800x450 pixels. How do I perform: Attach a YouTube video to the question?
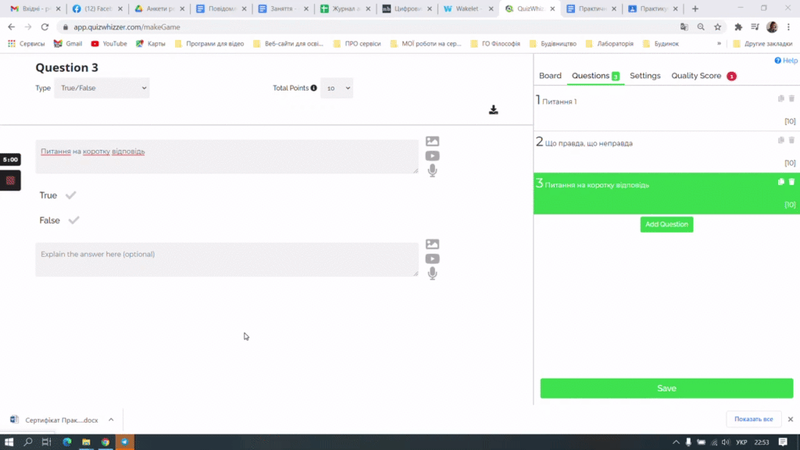(x=432, y=156)
